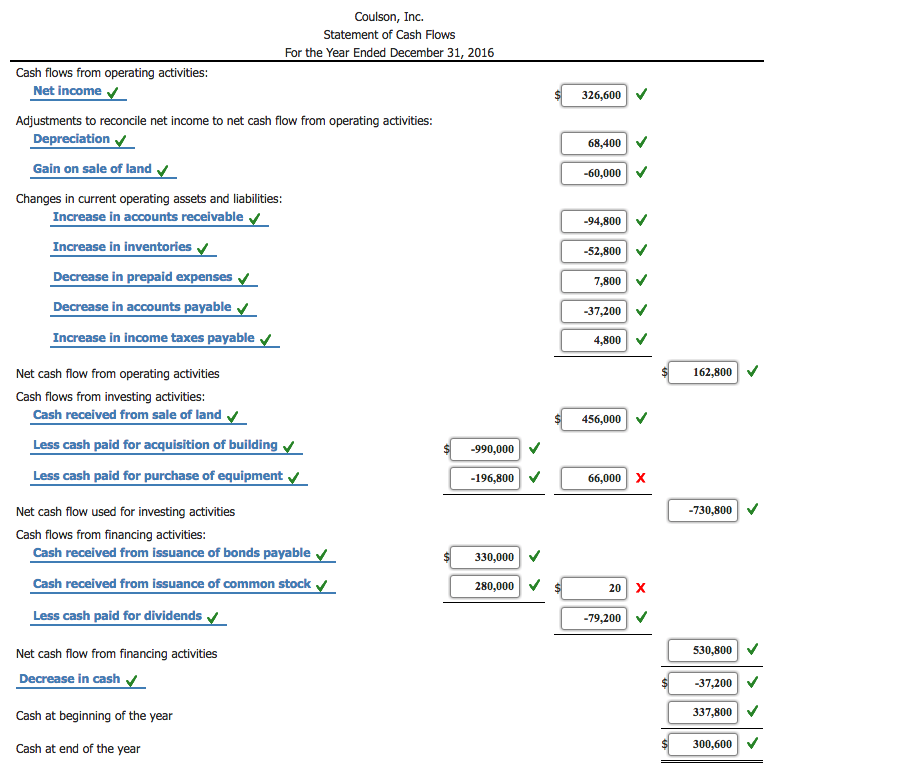Click the green check beside -94,800
Screen dimensions: 898x772
pos(641,220)
